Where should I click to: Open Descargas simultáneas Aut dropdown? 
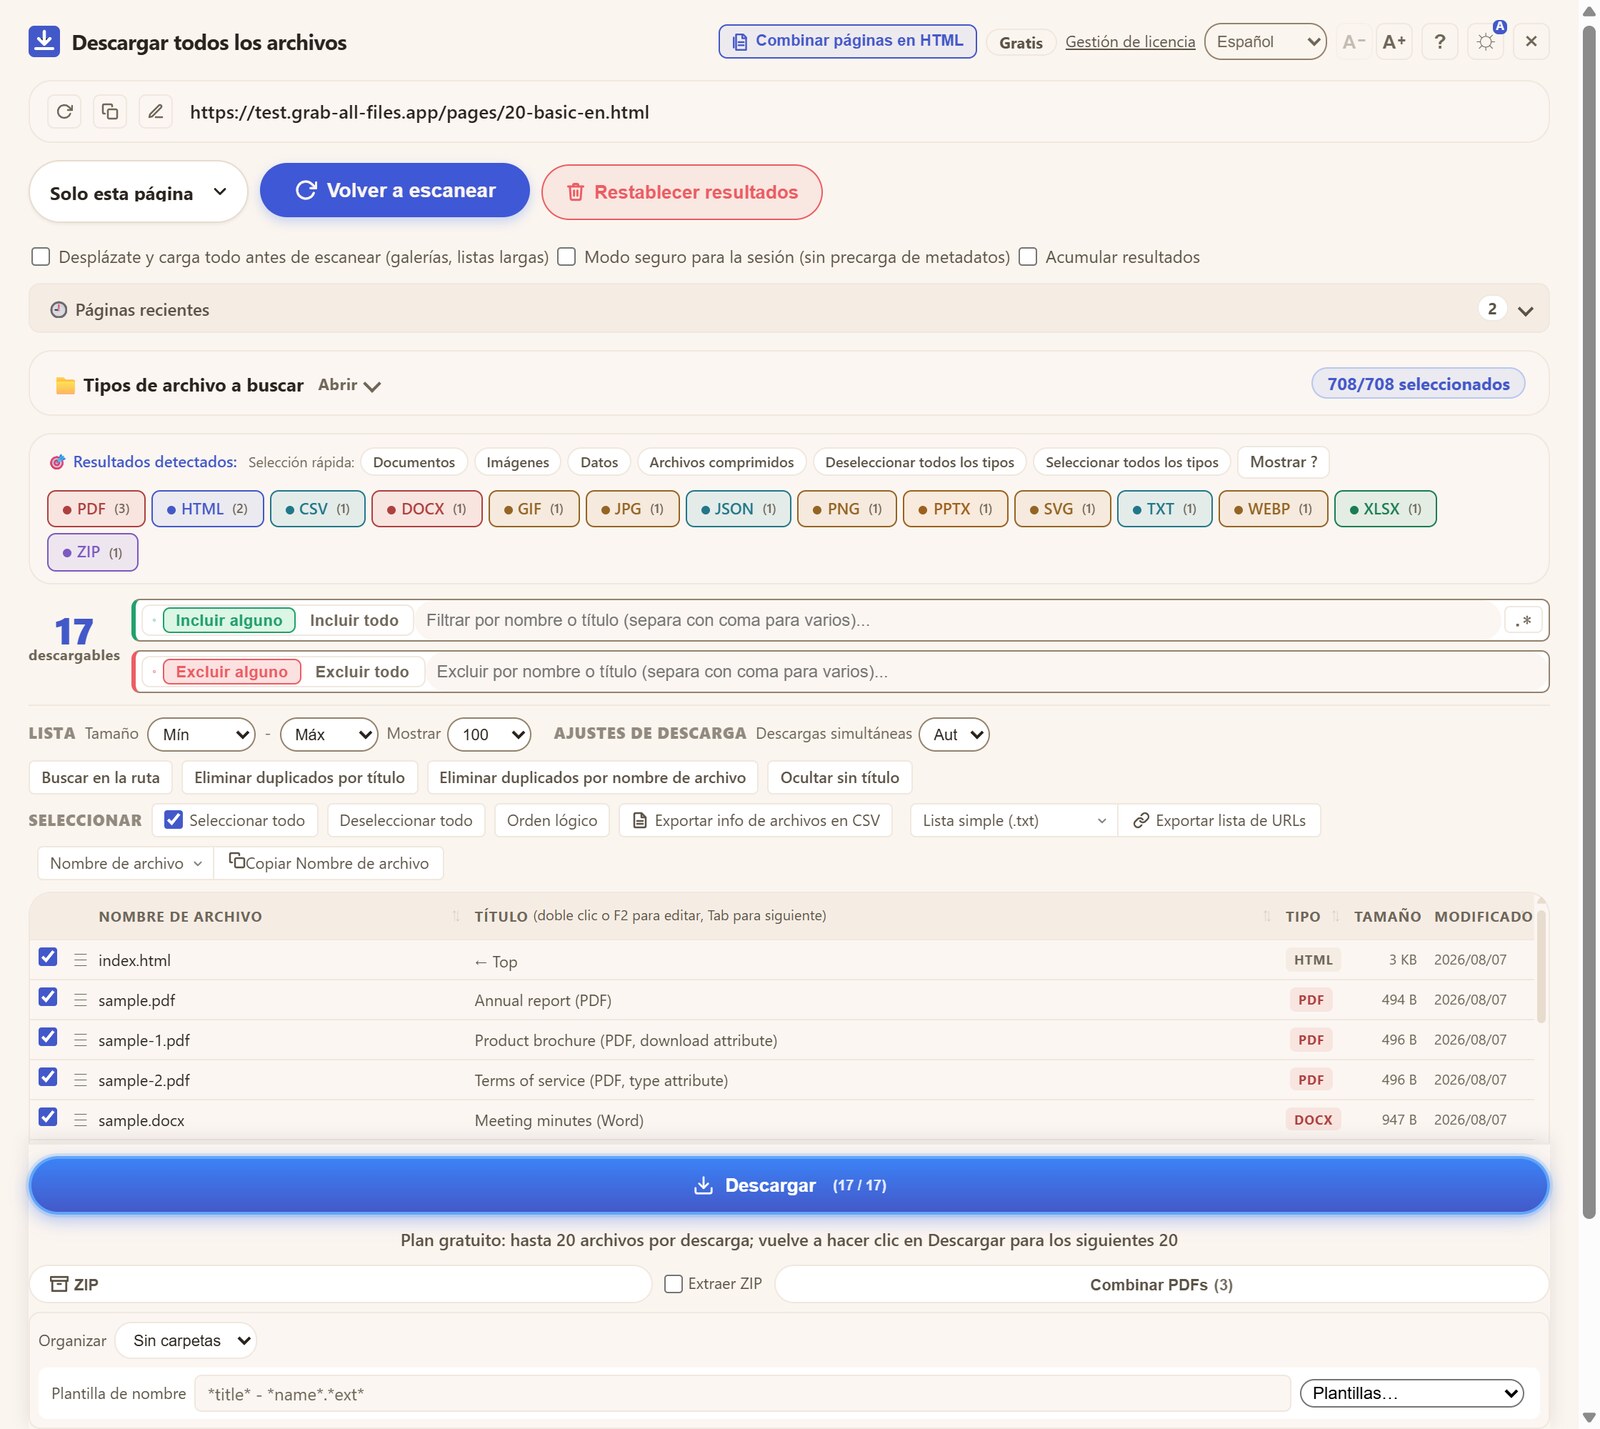(x=954, y=734)
